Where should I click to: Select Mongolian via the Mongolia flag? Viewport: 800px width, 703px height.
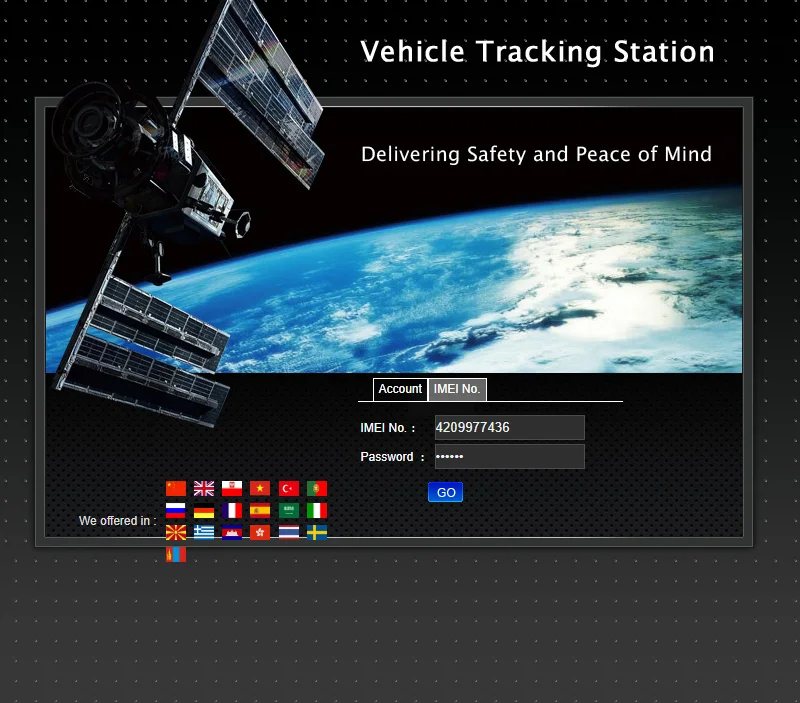[x=176, y=555]
